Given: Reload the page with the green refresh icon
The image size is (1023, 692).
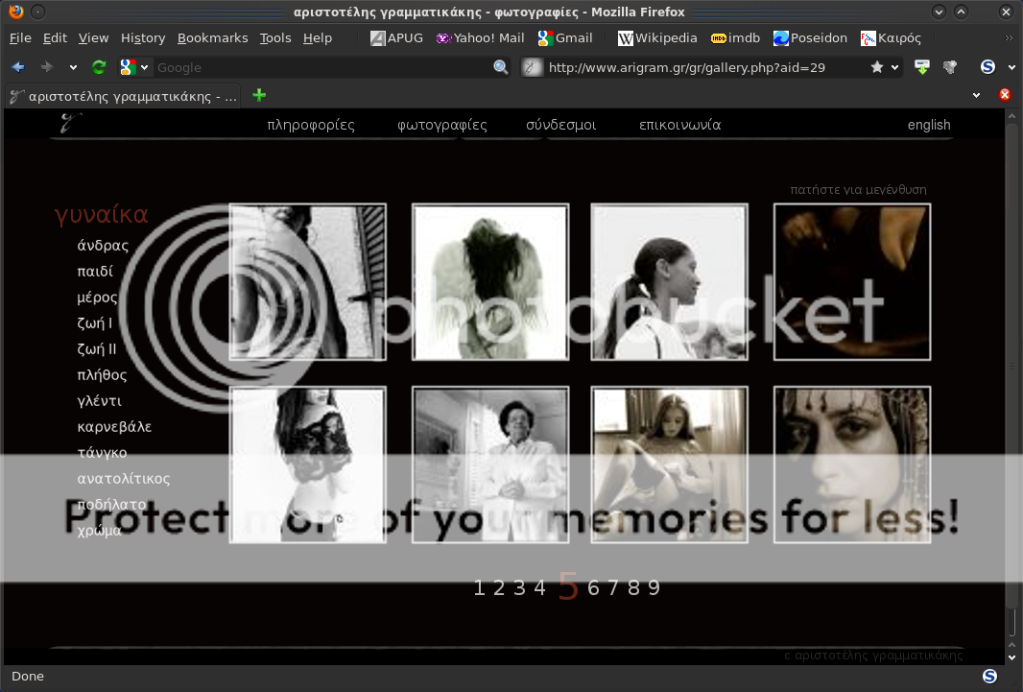Looking at the screenshot, I should [x=99, y=67].
